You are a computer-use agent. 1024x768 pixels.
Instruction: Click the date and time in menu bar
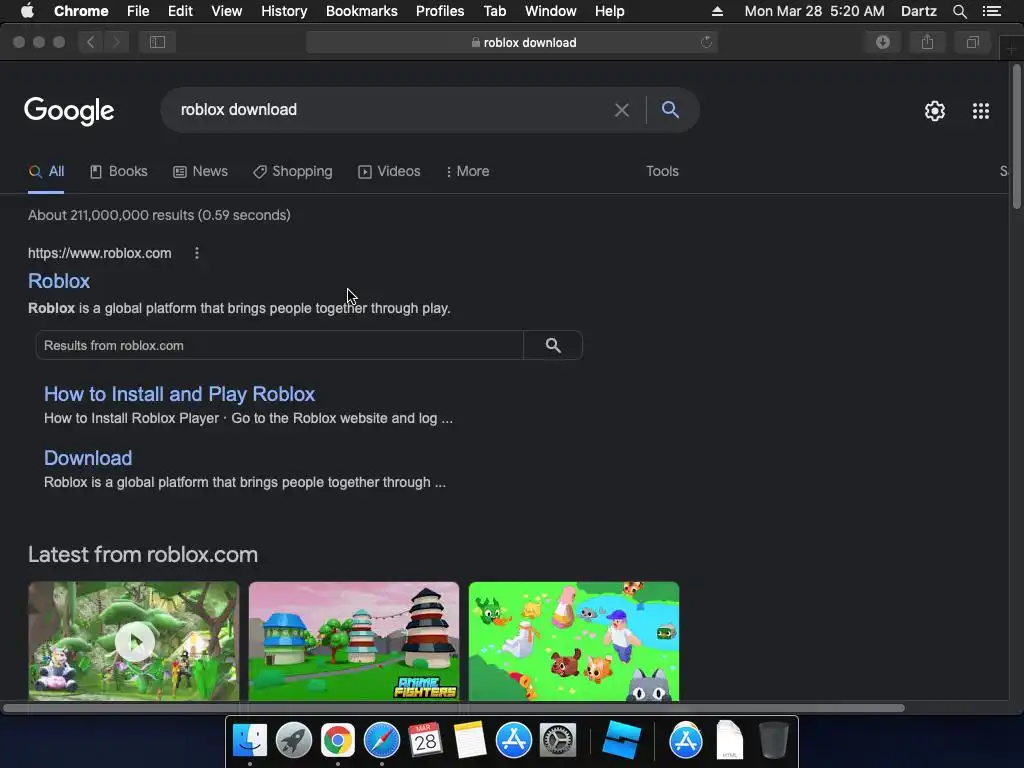click(x=814, y=11)
